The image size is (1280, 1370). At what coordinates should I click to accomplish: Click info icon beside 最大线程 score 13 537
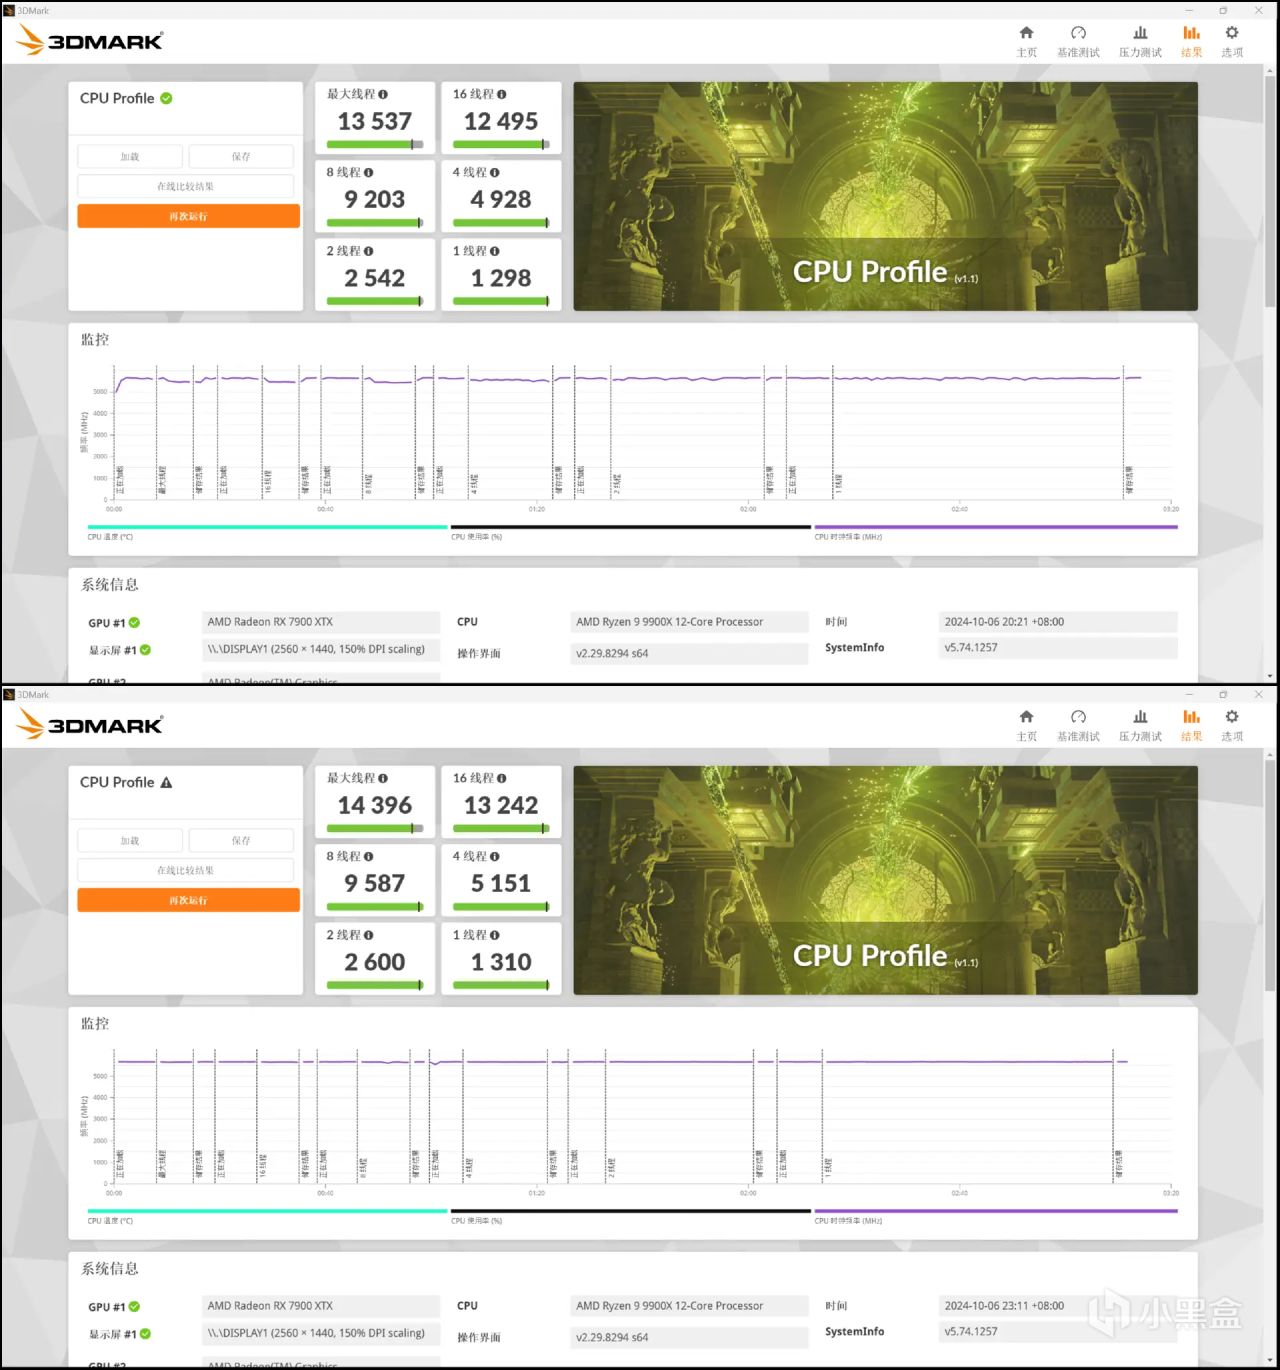point(383,94)
